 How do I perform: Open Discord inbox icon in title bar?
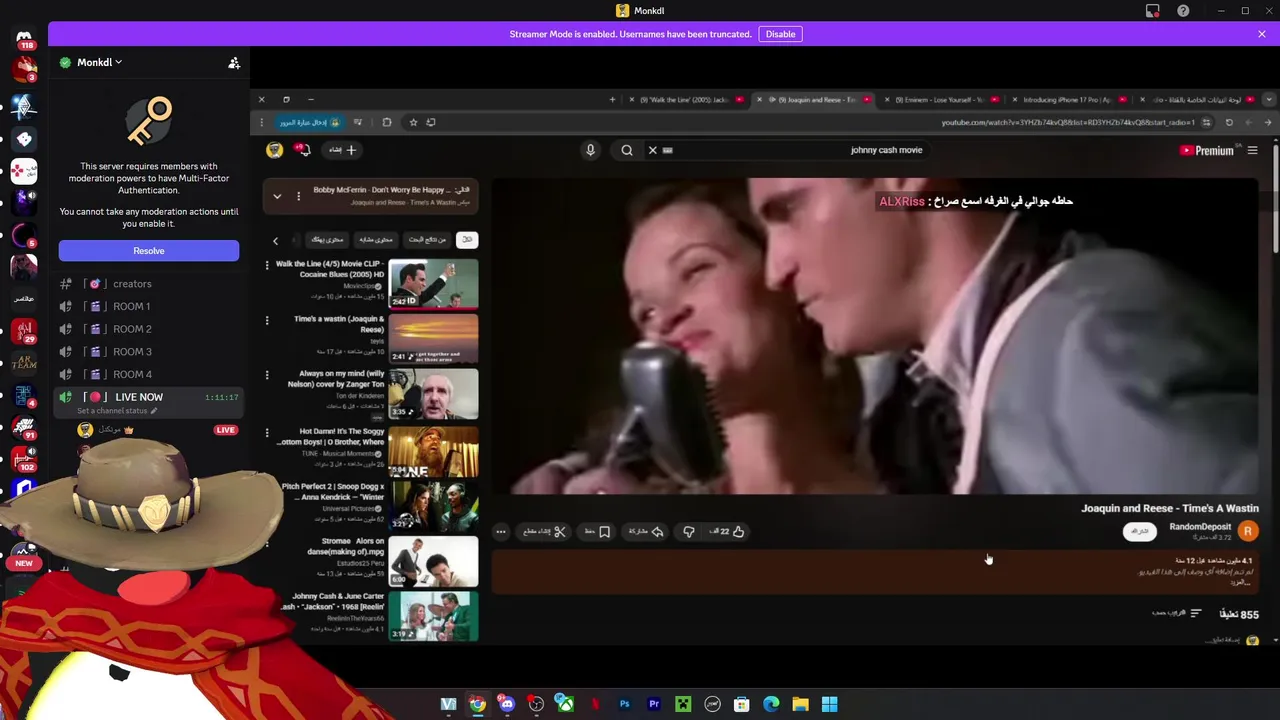[1153, 11]
